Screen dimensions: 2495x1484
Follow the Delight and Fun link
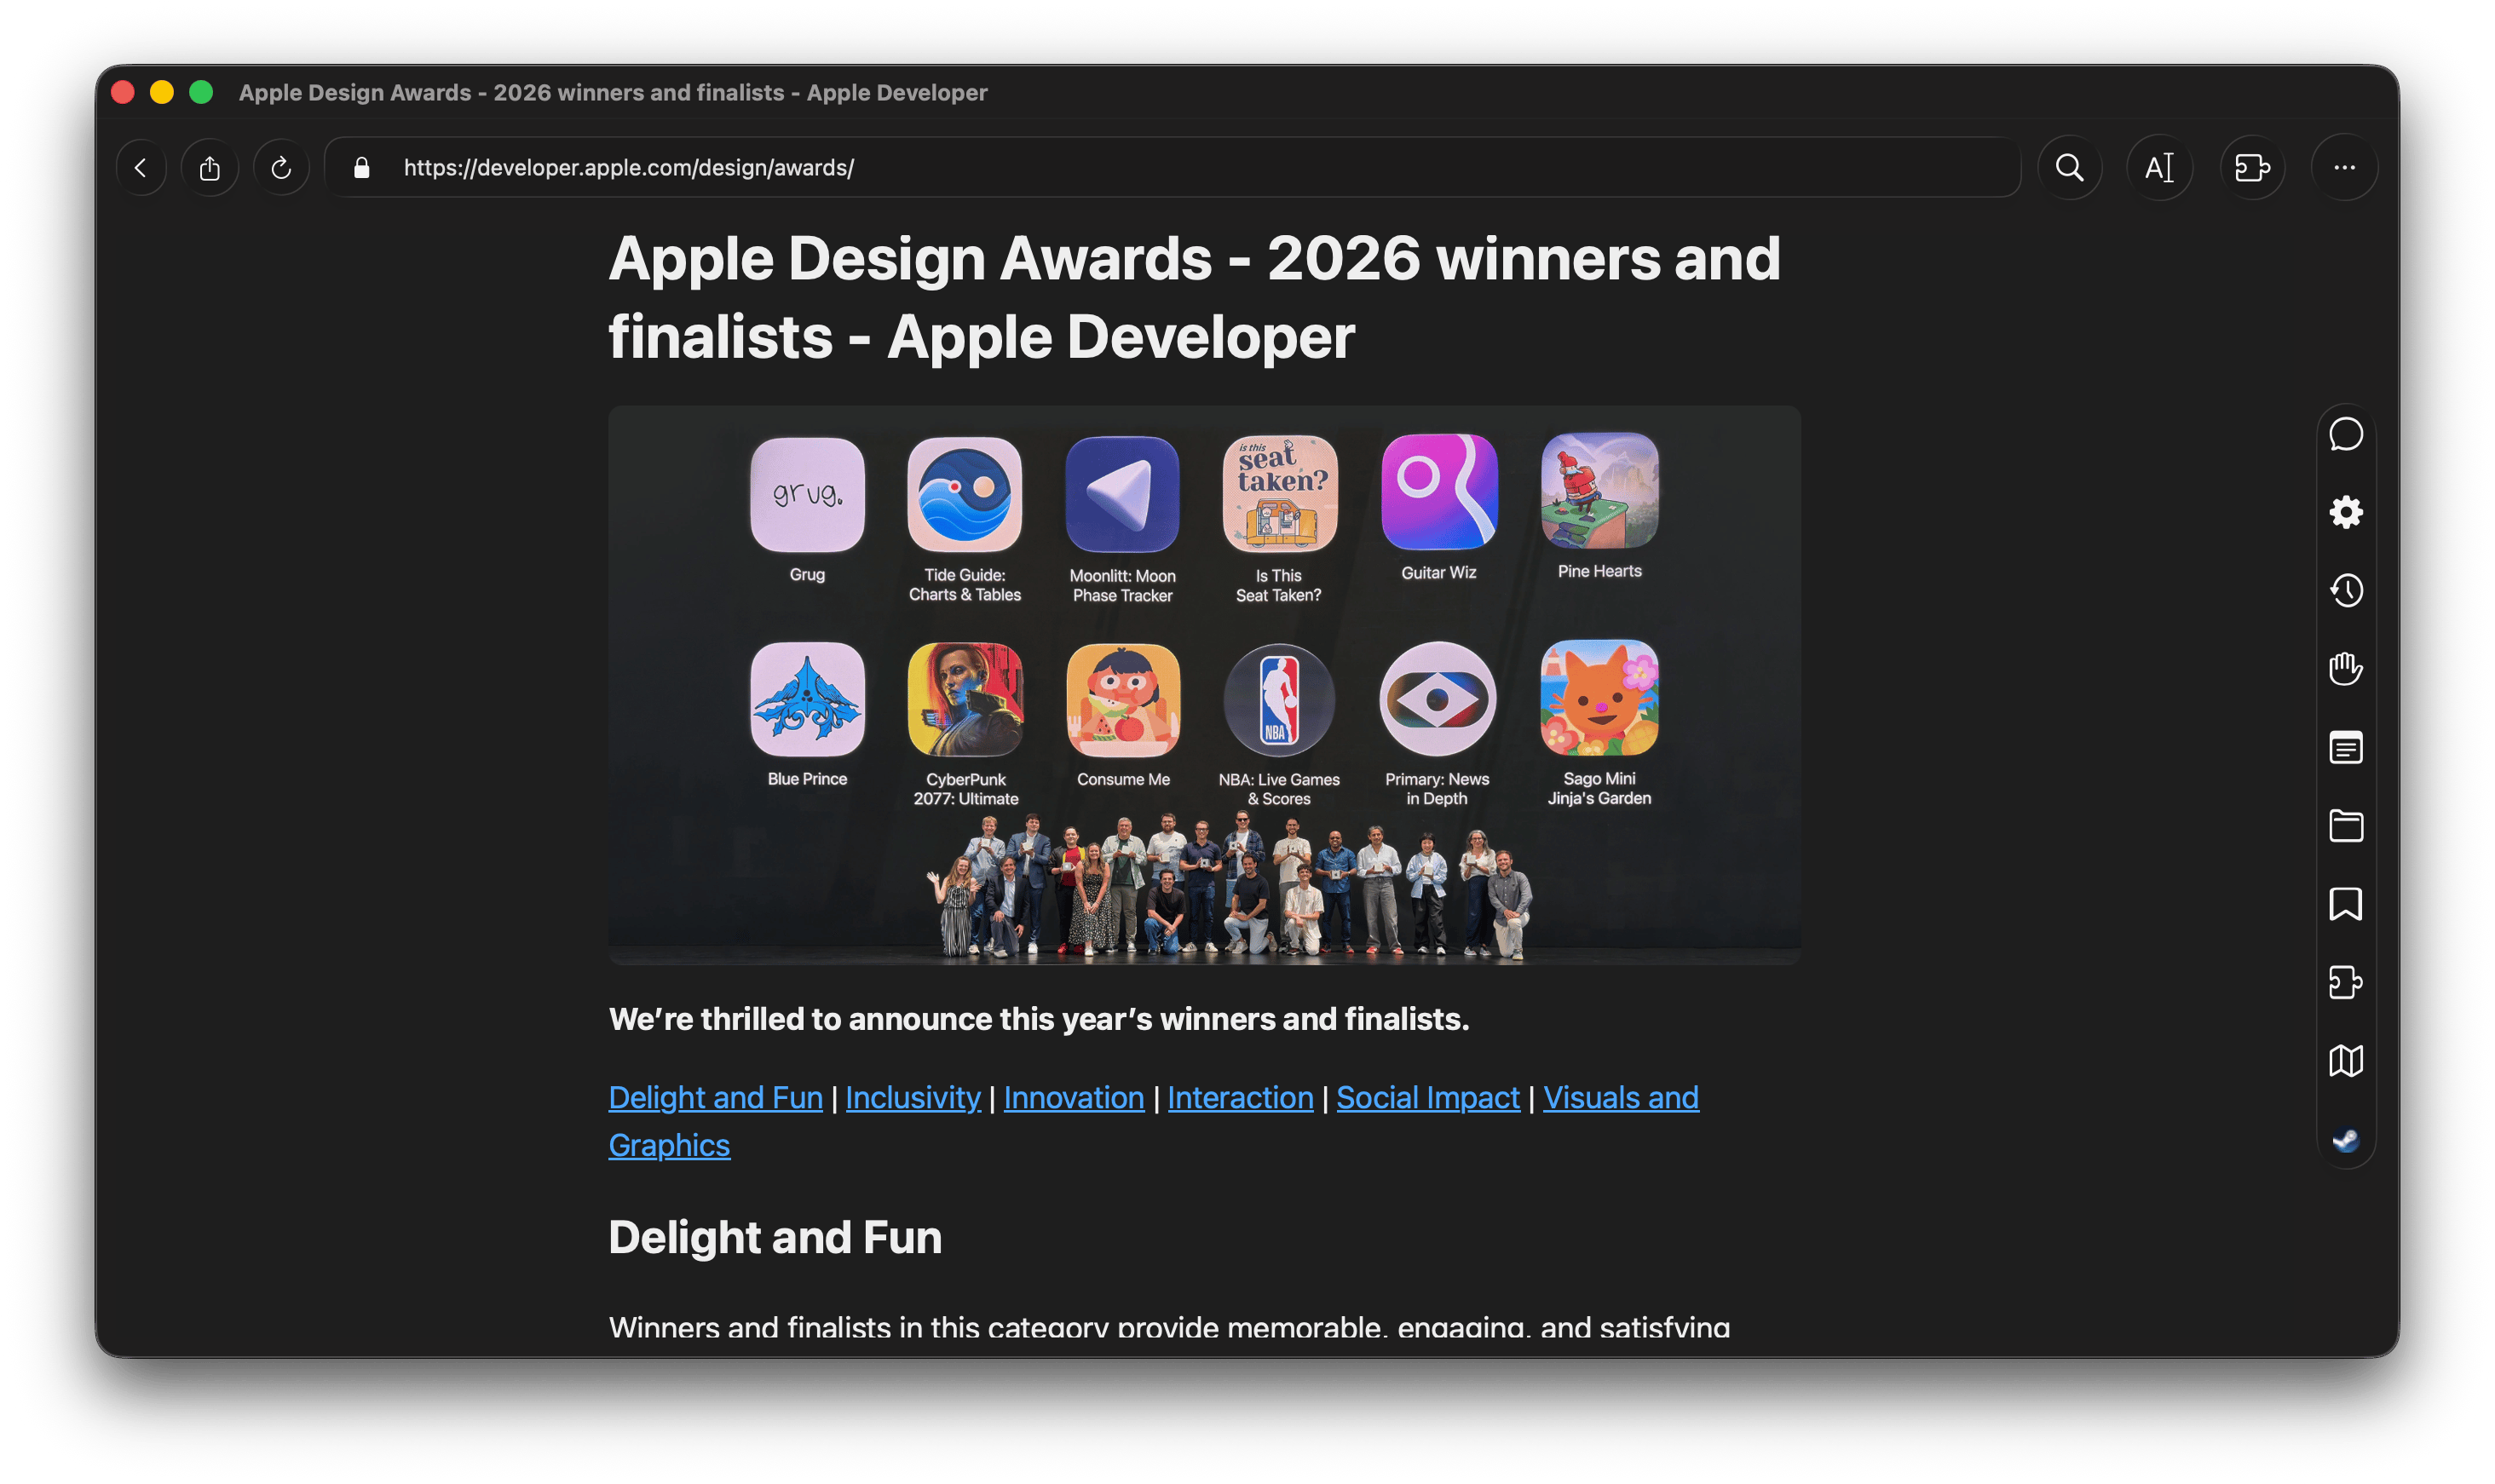click(715, 1098)
